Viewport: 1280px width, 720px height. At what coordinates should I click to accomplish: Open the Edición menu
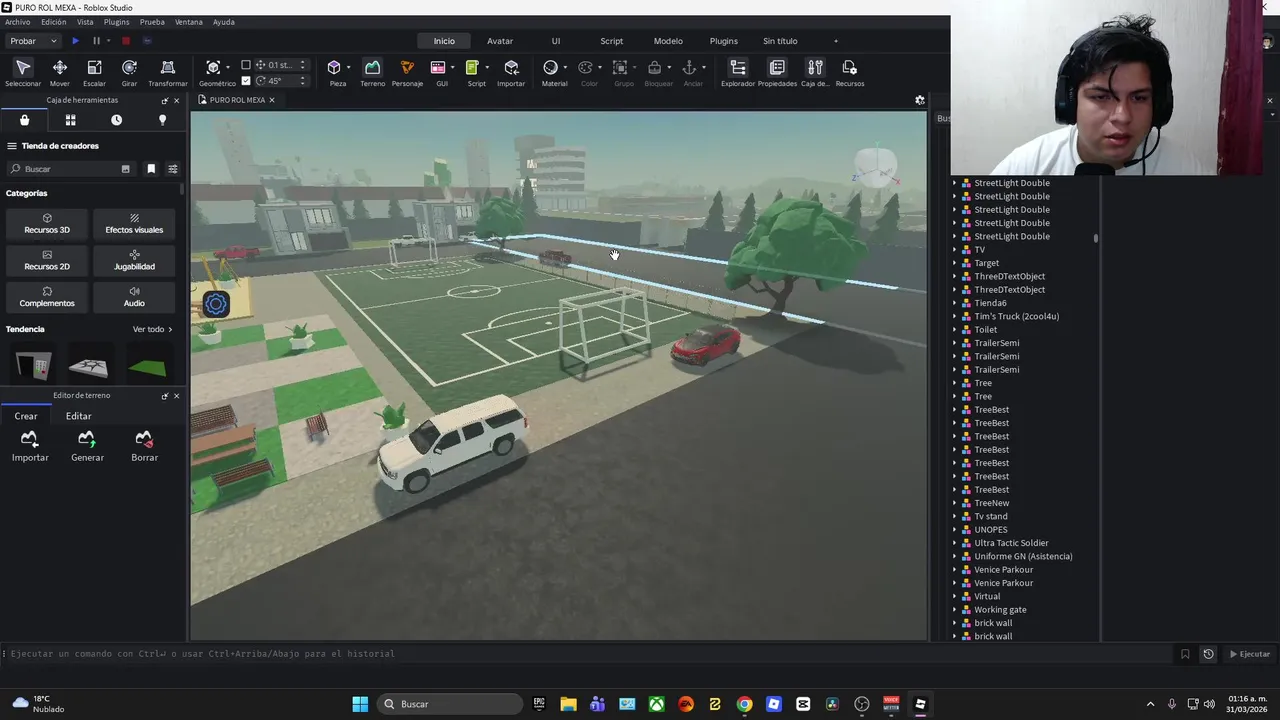pos(53,22)
